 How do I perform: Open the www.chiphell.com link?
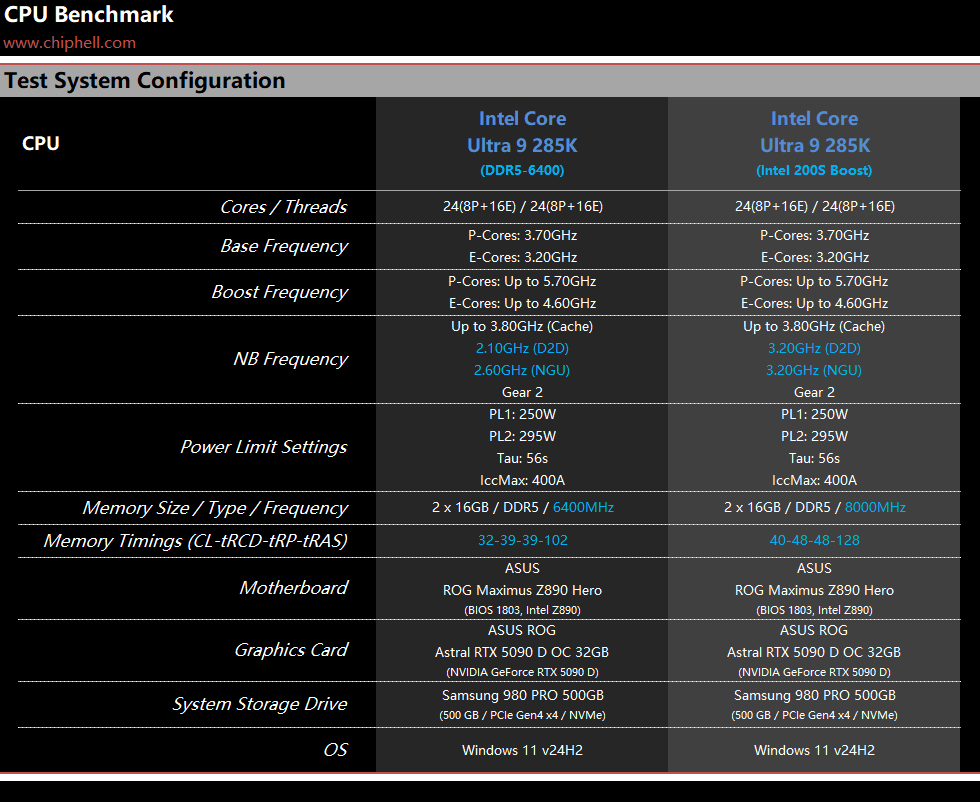(x=69, y=43)
